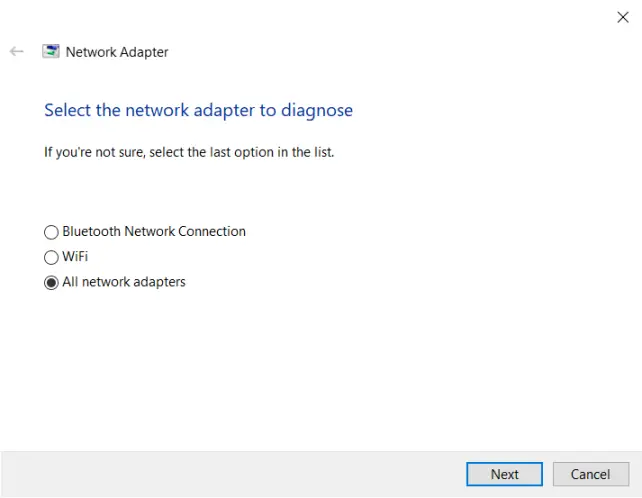Click the WiFi option label text
The width and height of the screenshot is (642, 498).
(75, 257)
